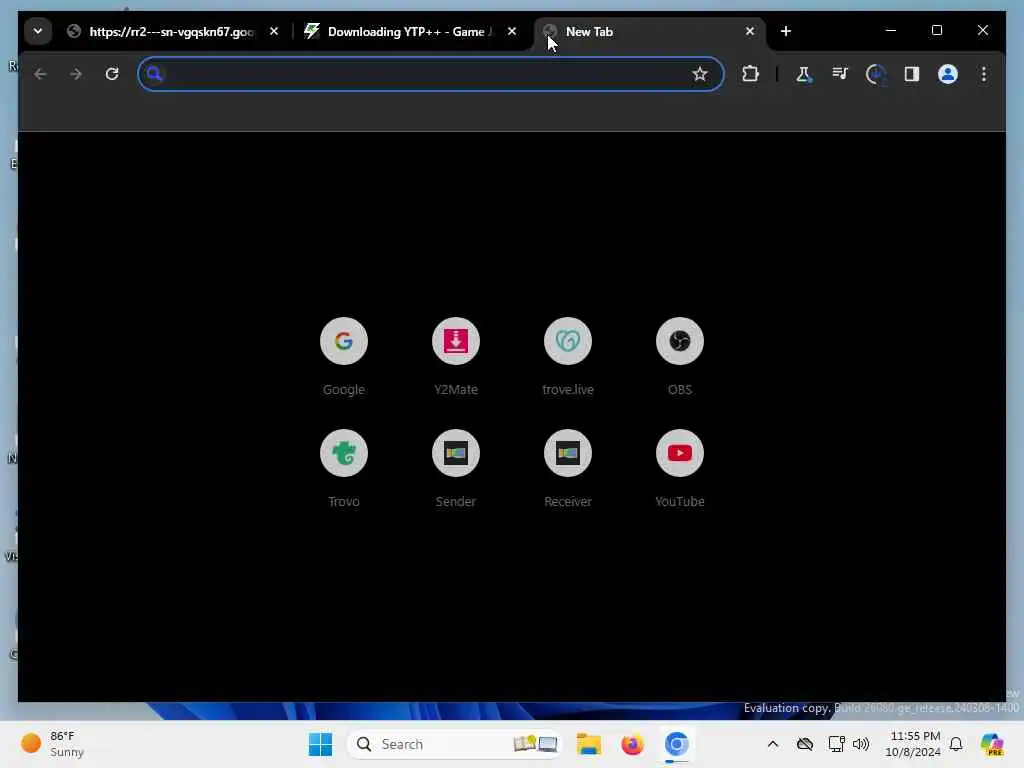Expand the tab search dropdown
Image resolution: width=1024 pixels, height=768 pixels.
[38, 31]
